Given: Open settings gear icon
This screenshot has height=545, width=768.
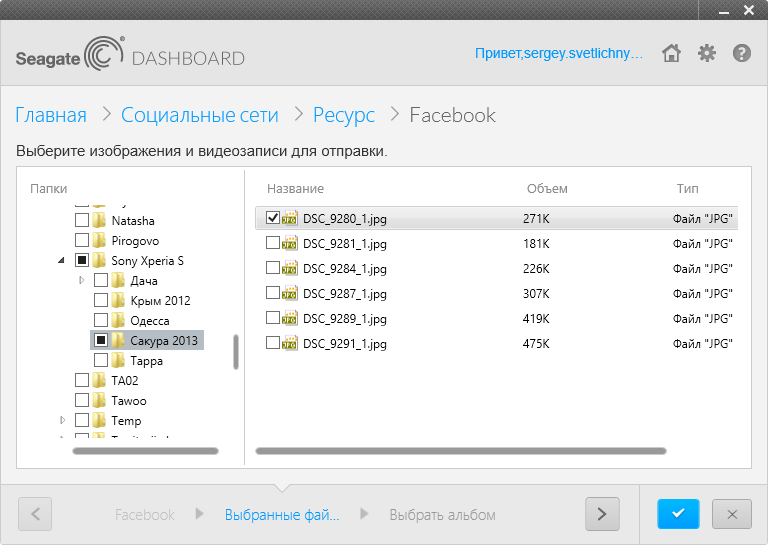Looking at the screenshot, I should [707, 53].
